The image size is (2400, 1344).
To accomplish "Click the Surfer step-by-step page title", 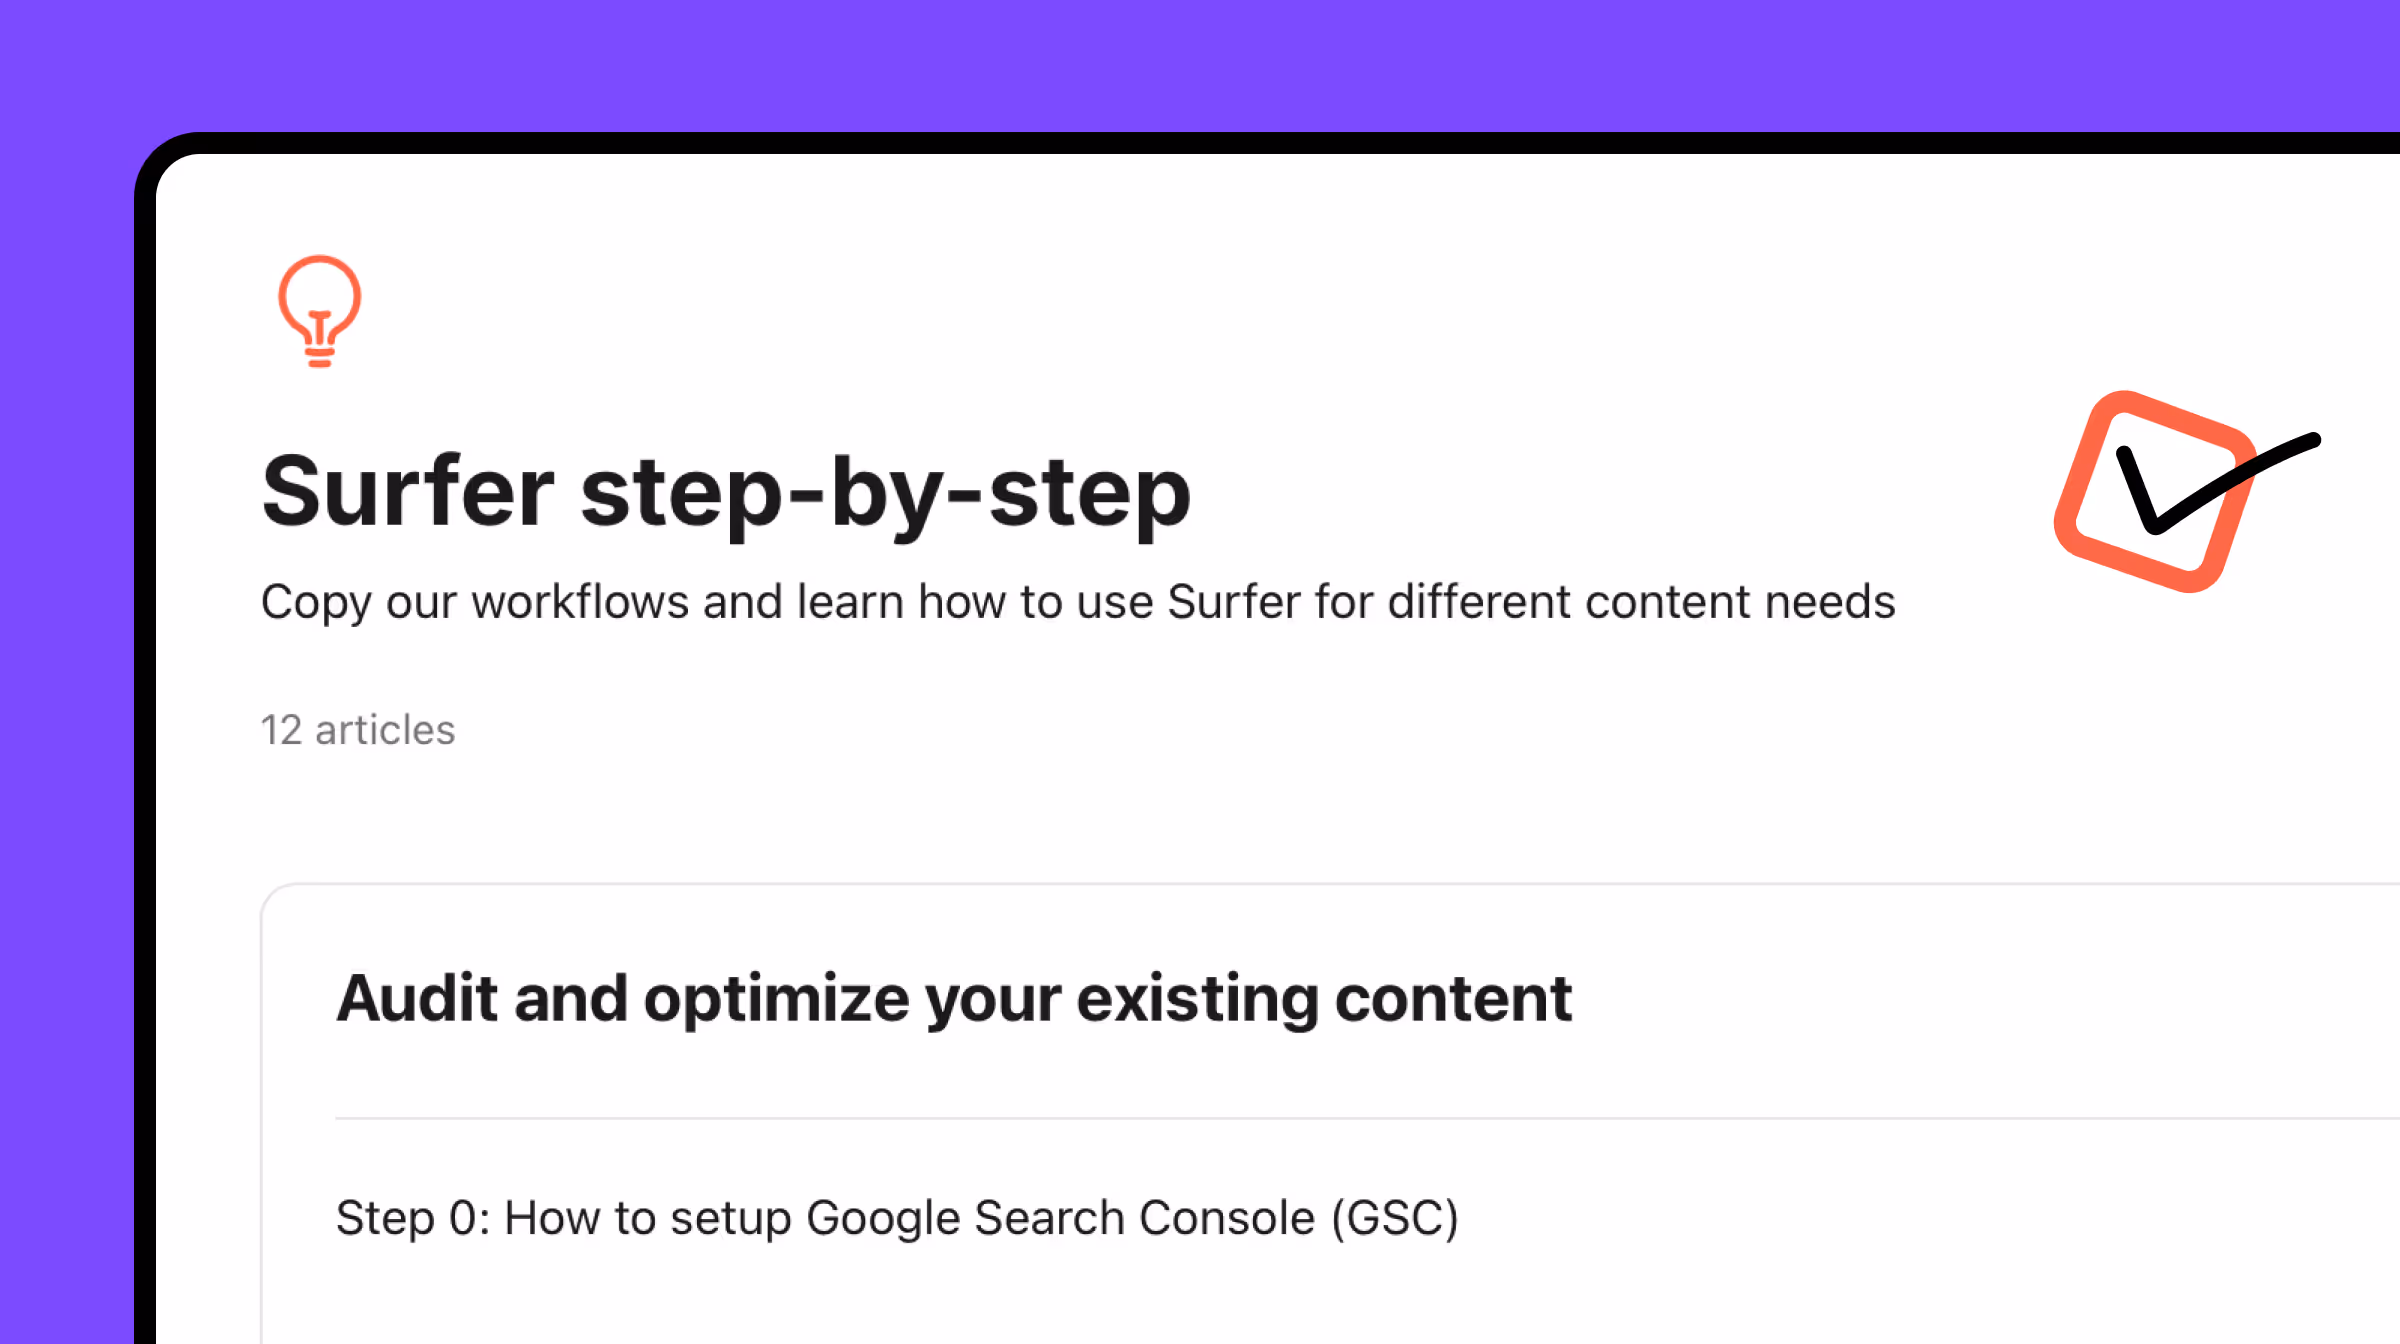I will pyautogui.click(x=726, y=492).
